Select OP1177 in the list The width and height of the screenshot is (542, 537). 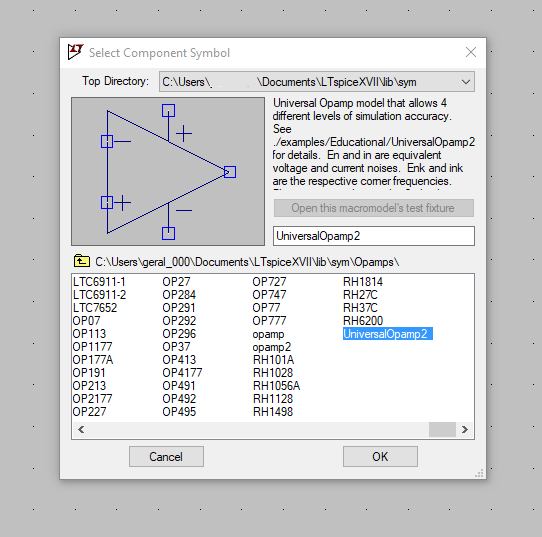[x=92, y=347]
